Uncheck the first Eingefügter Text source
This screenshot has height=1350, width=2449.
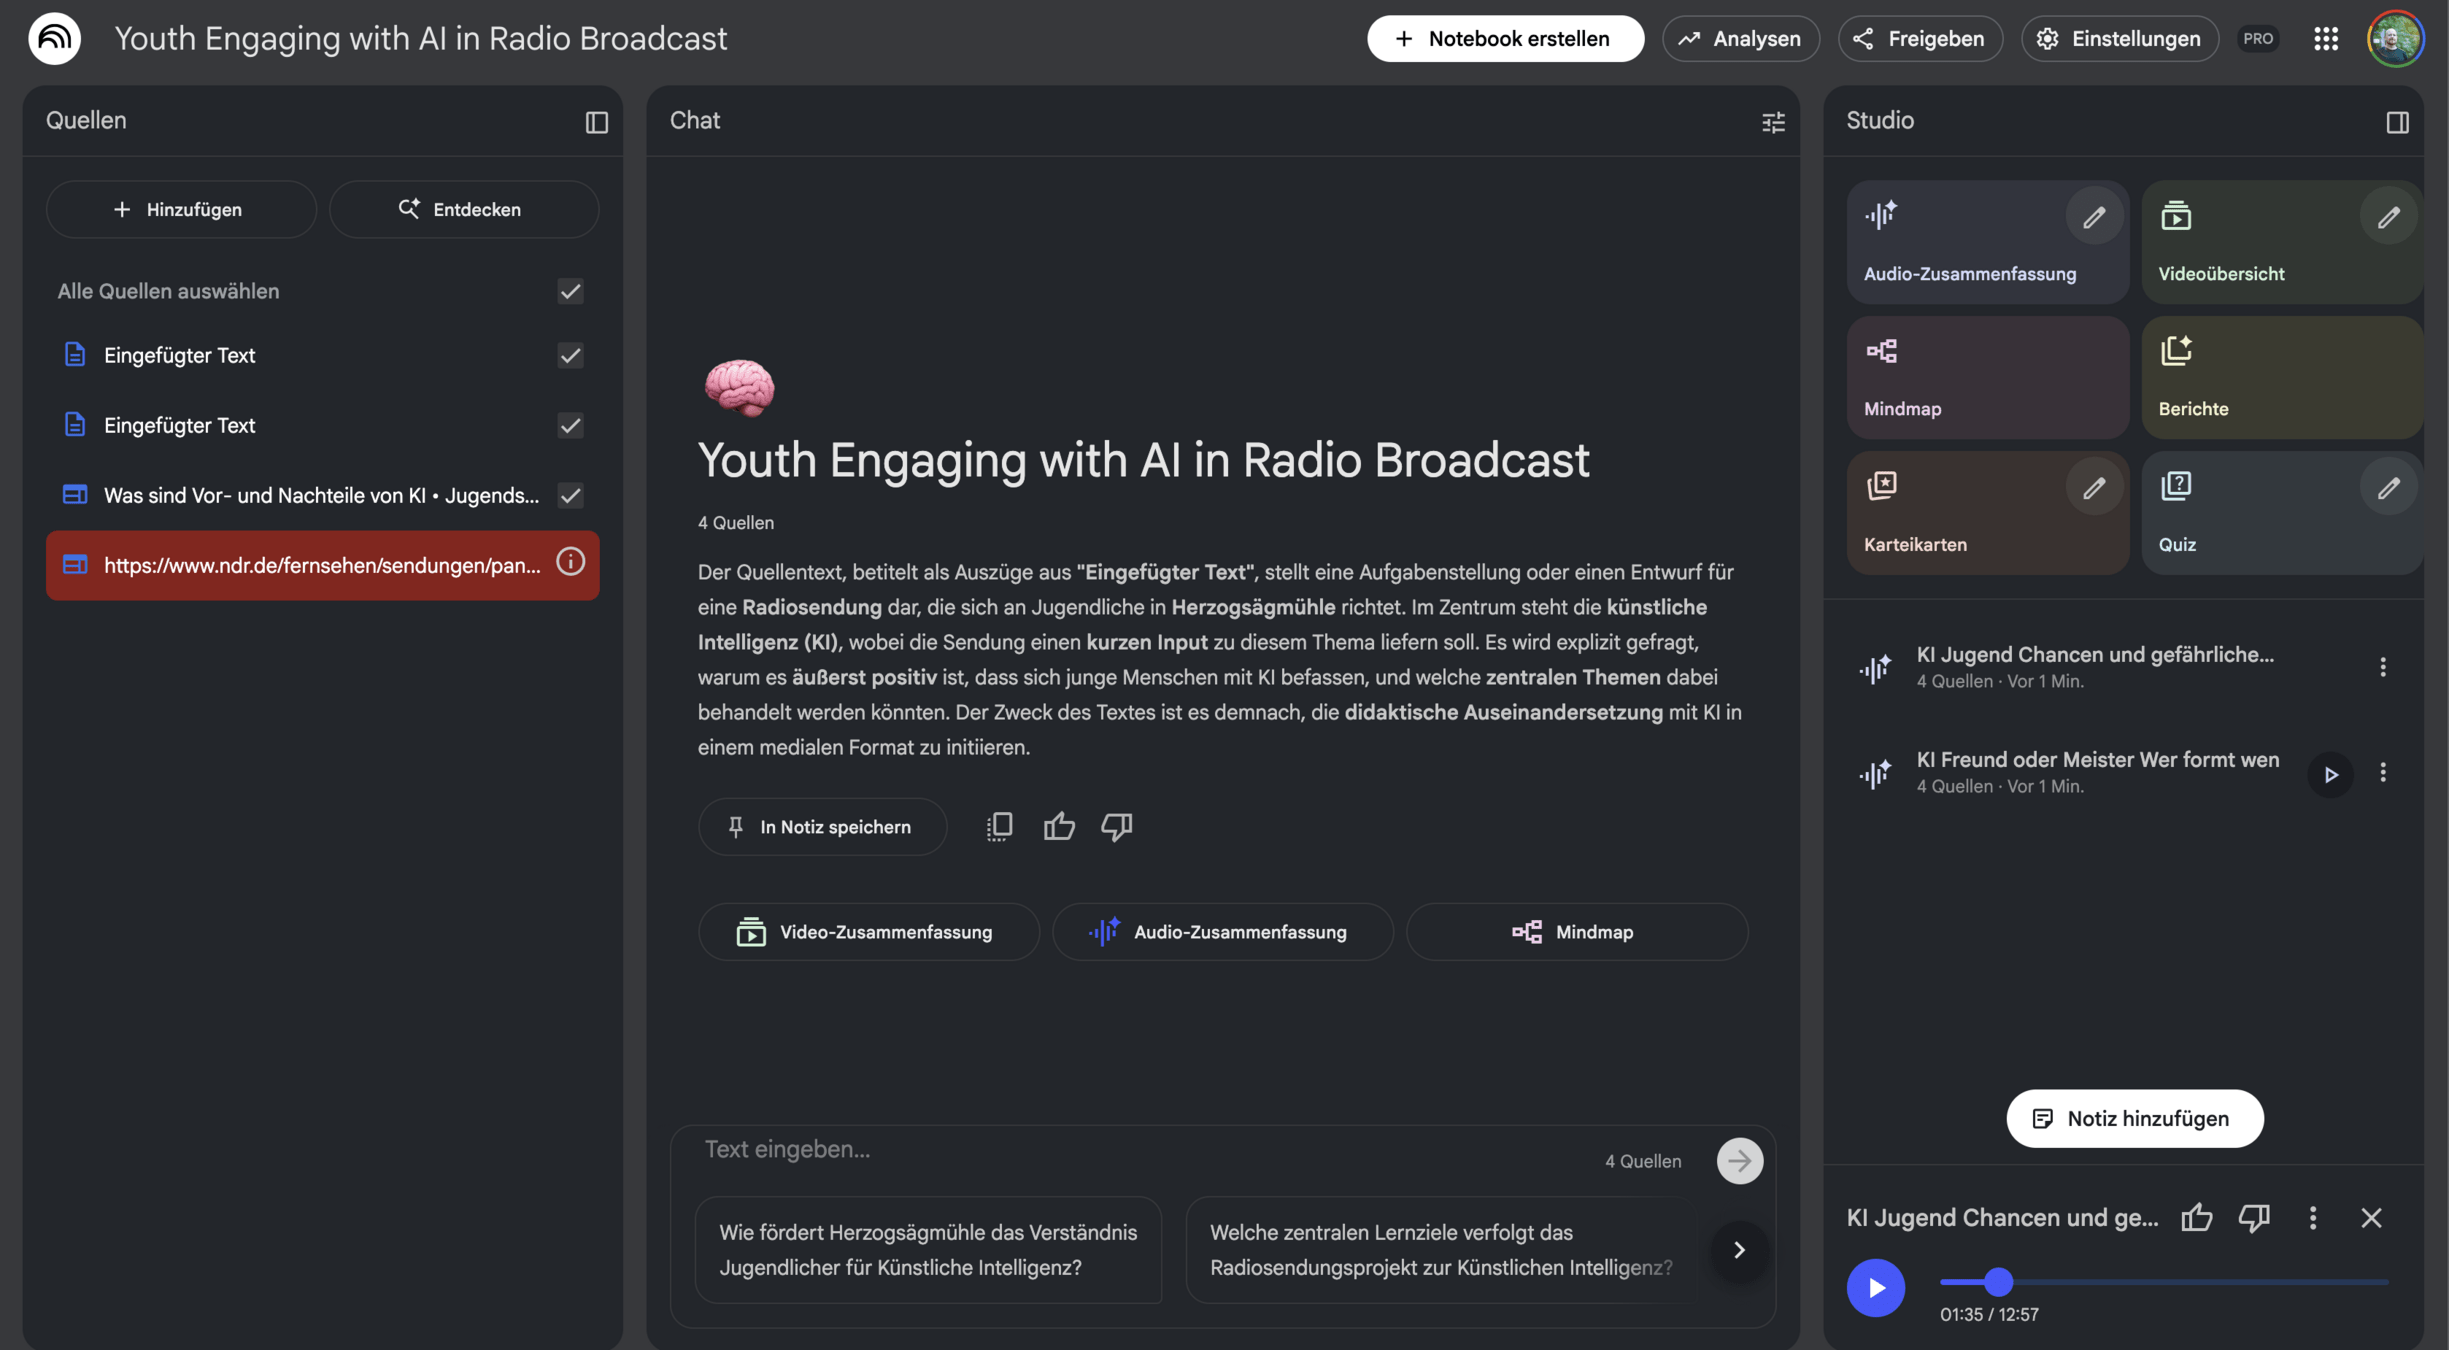coord(570,355)
